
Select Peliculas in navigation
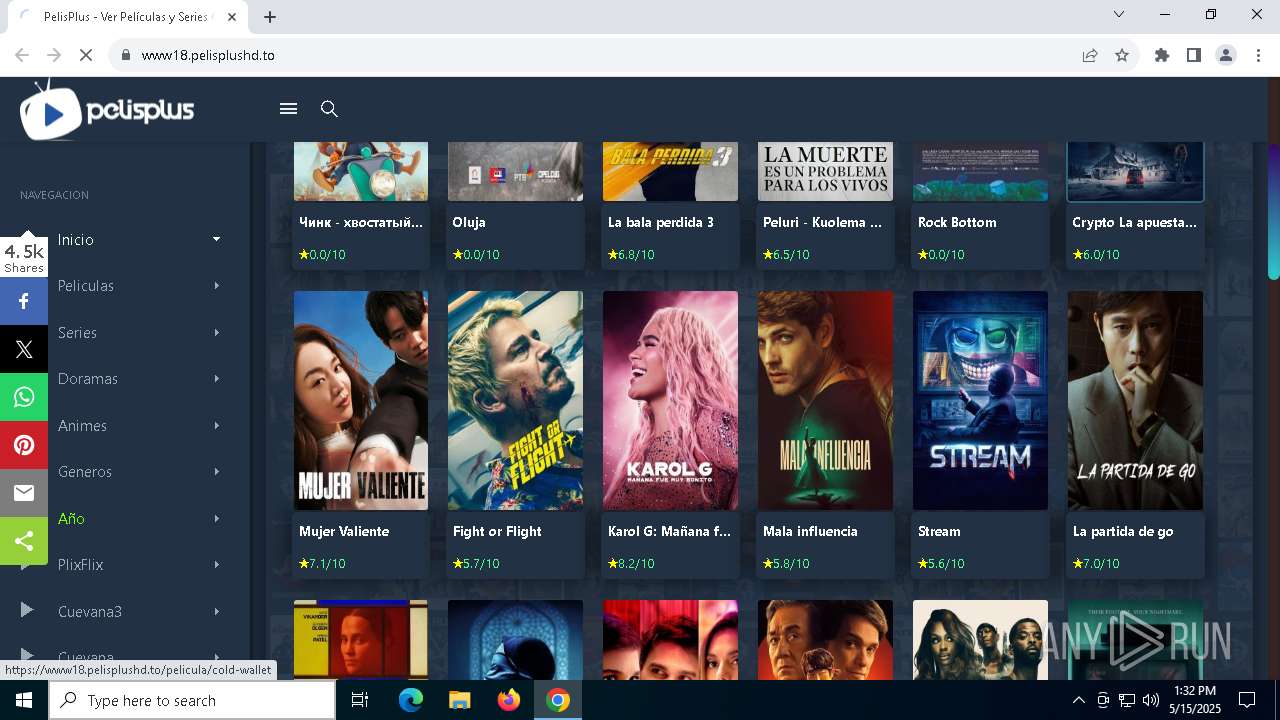click(86, 286)
